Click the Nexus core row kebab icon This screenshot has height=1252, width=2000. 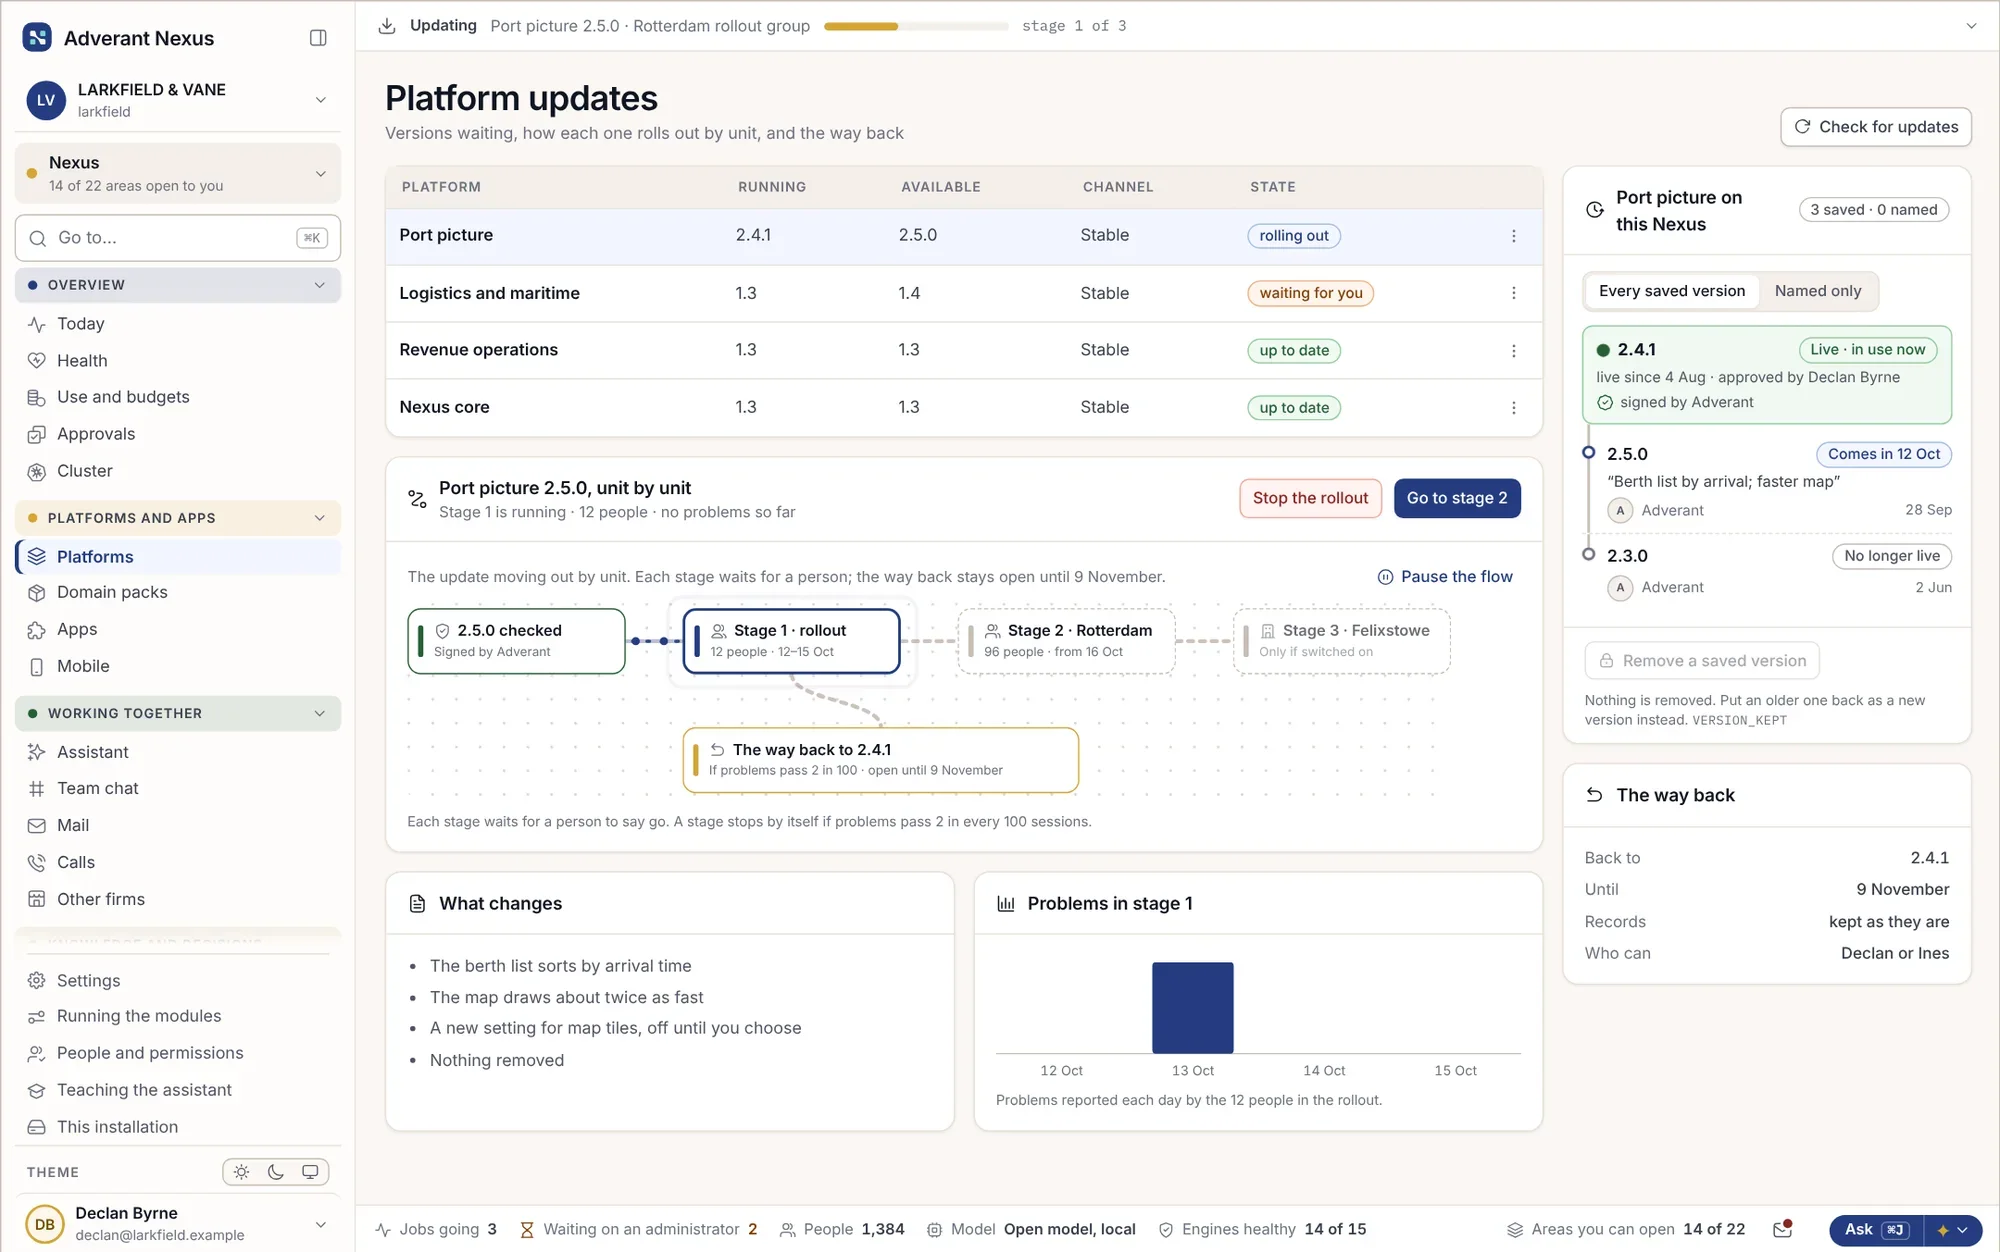click(x=1513, y=408)
